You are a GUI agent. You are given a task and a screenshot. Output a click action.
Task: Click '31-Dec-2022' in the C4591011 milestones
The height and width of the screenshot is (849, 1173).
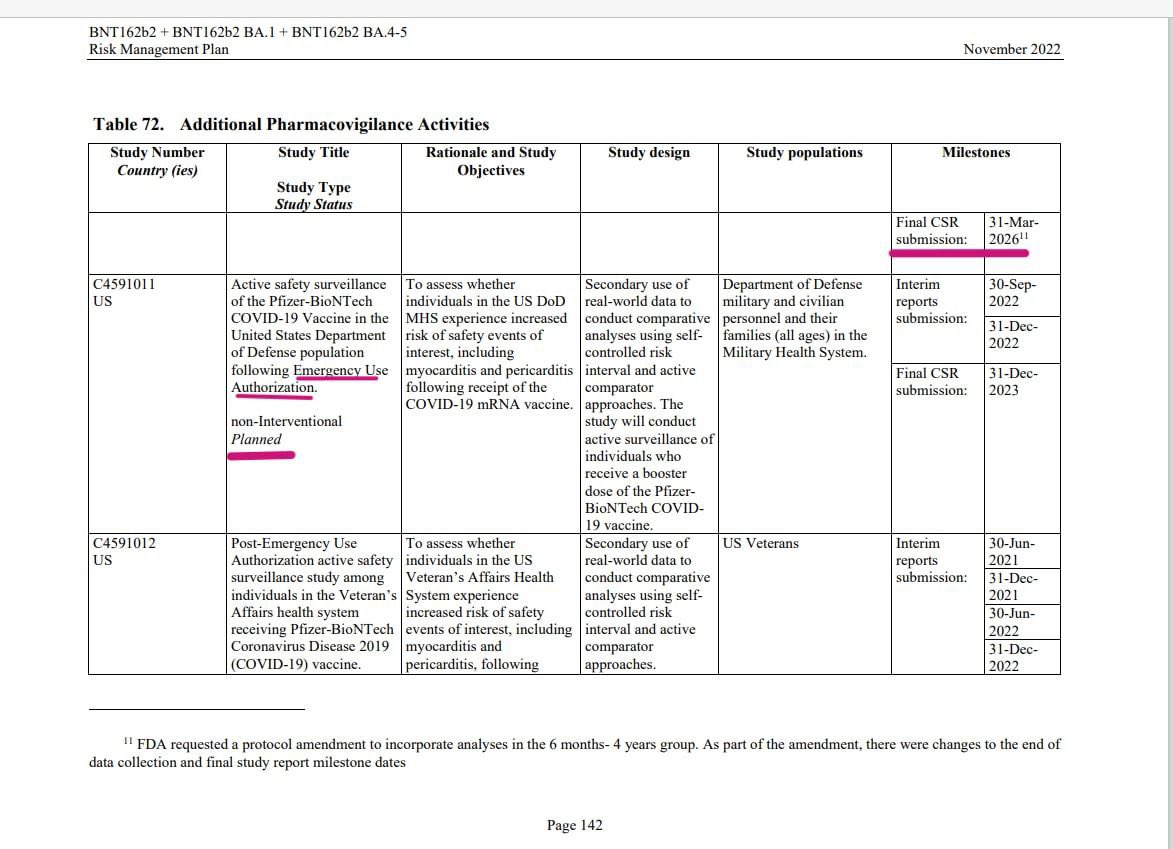(x=1013, y=334)
